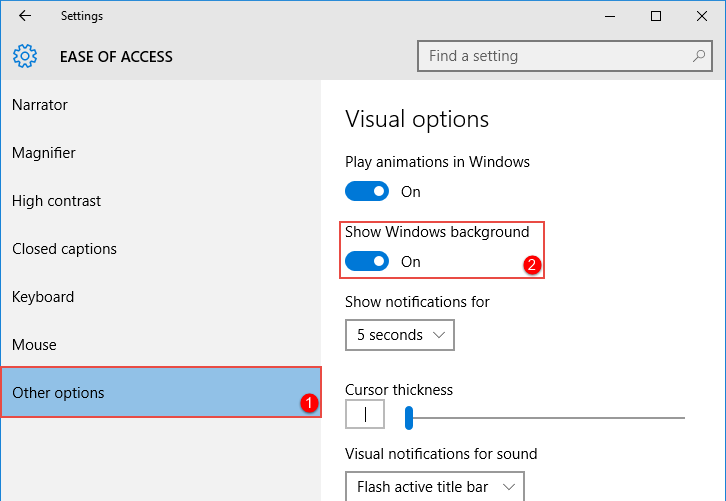Viewport: 726px width, 501px height.
Task: Open the Narrator section
Action: tap(161, 105)
